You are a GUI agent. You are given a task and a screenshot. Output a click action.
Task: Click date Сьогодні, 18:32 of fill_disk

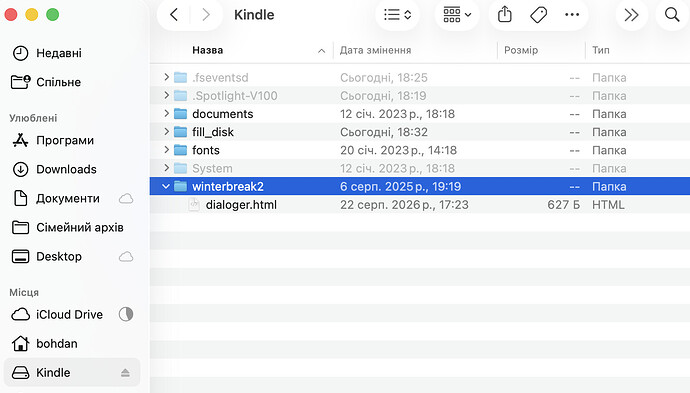pos(384,132)
